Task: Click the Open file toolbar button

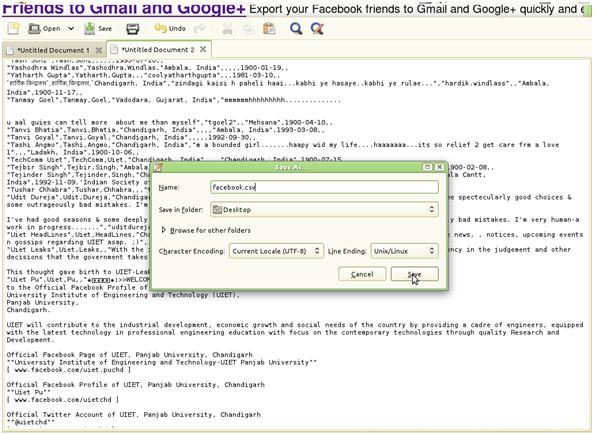Action: (x=45, y=29)
